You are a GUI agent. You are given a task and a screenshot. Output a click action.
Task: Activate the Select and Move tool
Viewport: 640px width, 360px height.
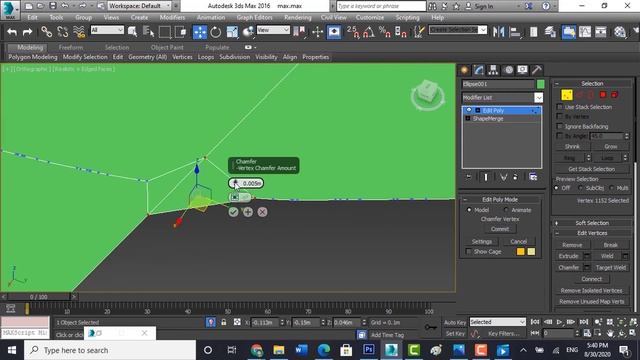tap(200, 32)
